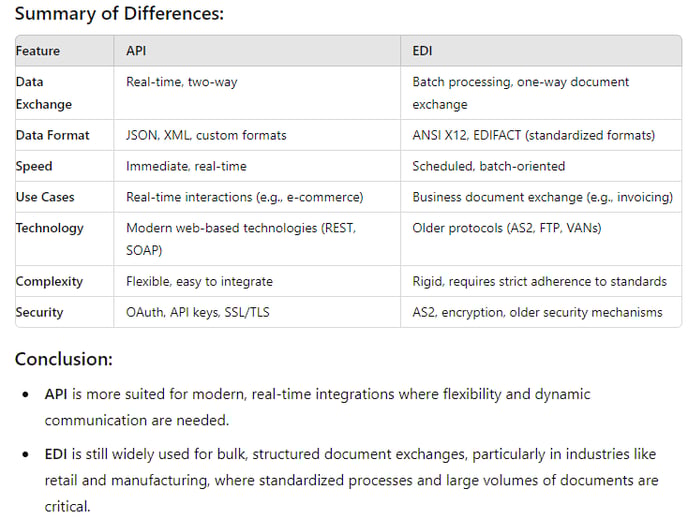Click the 'EDI' column header
The height and width of the screenshot is (519, 688).
tap(422, 51)
